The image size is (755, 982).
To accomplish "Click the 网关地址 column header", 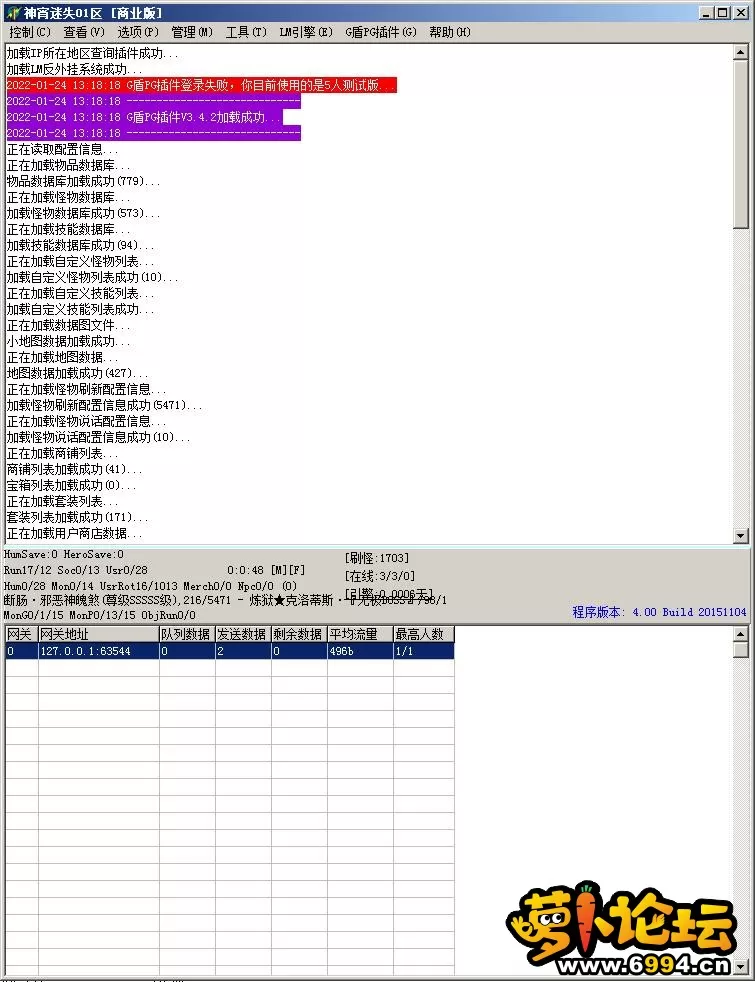I will 98,634.
